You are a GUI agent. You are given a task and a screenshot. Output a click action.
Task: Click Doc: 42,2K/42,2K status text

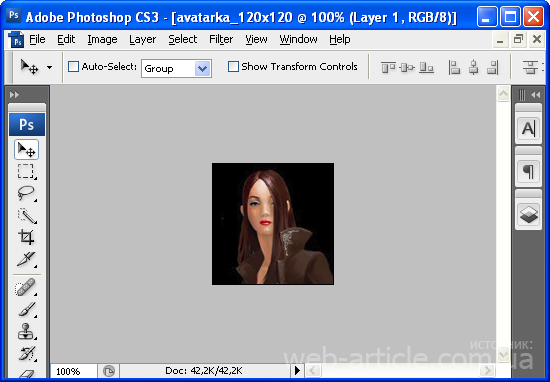point(203,371)
